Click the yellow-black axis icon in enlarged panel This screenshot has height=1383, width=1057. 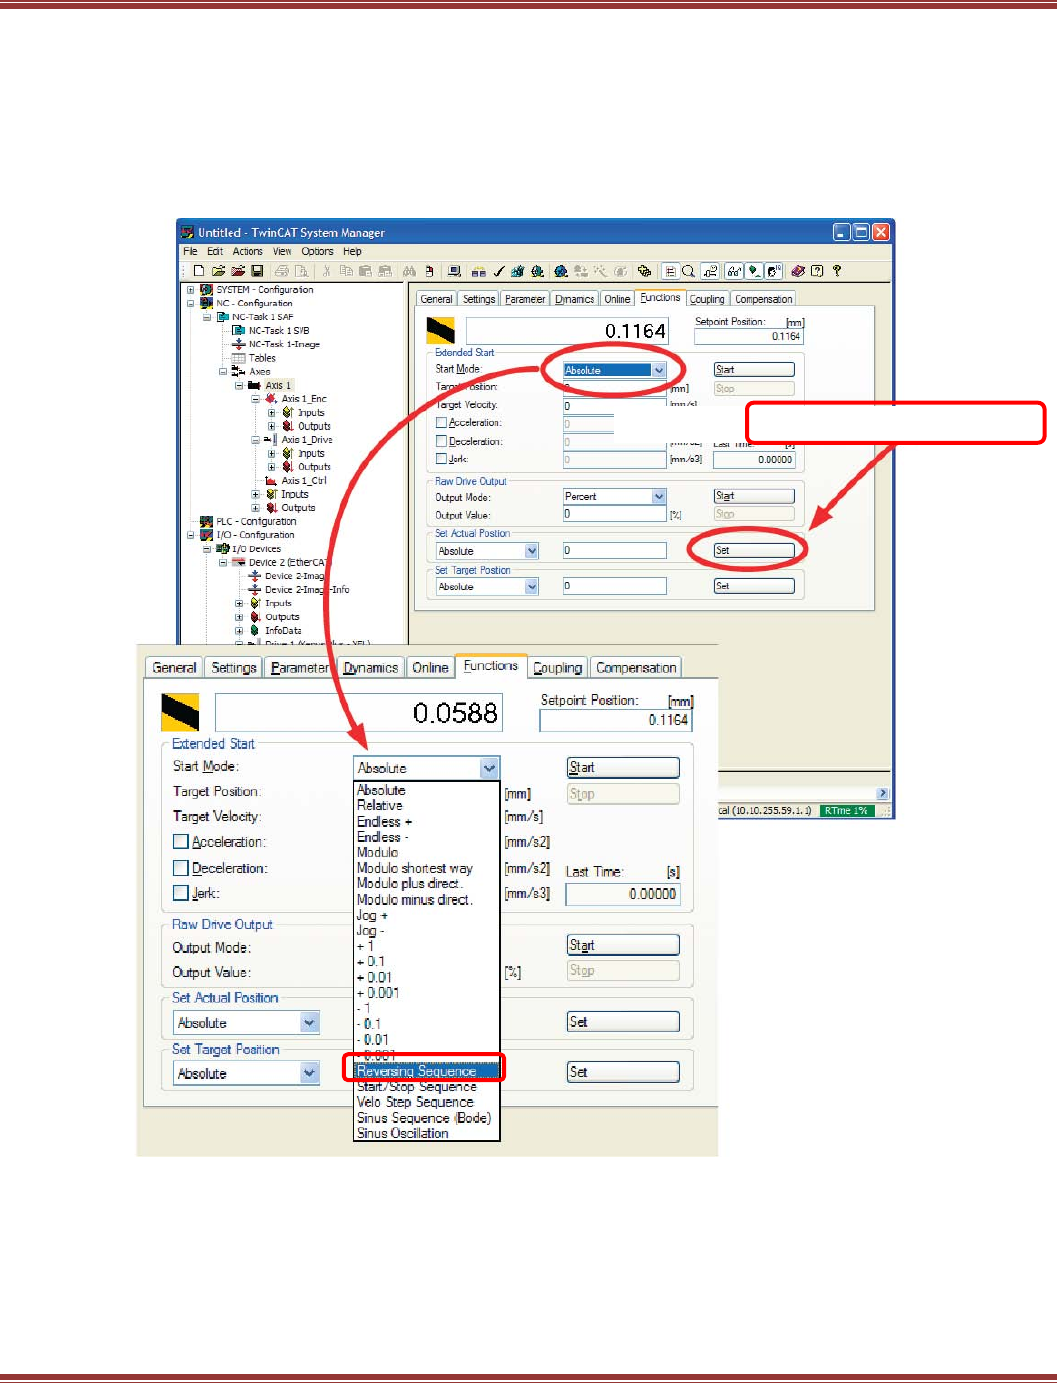click(x=180, y=712)
